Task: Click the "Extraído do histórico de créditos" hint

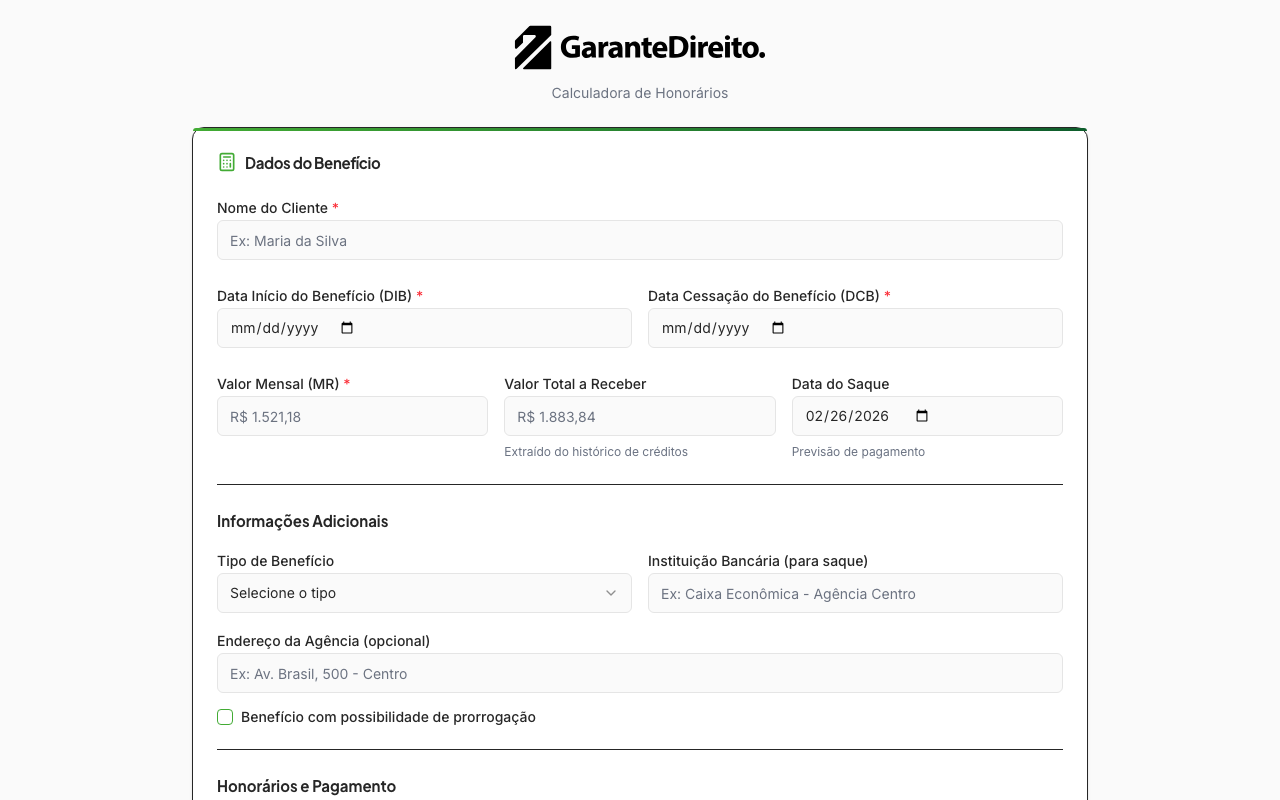Action: coord(596,452)
